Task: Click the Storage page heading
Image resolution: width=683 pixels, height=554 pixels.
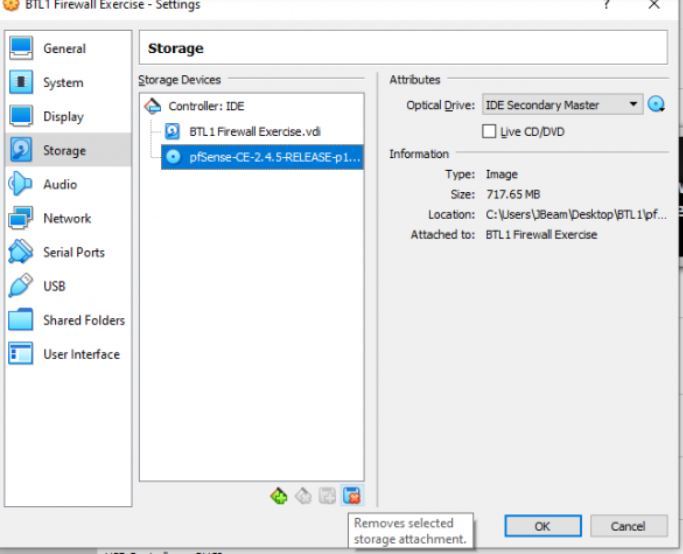Action: point(176,48)
